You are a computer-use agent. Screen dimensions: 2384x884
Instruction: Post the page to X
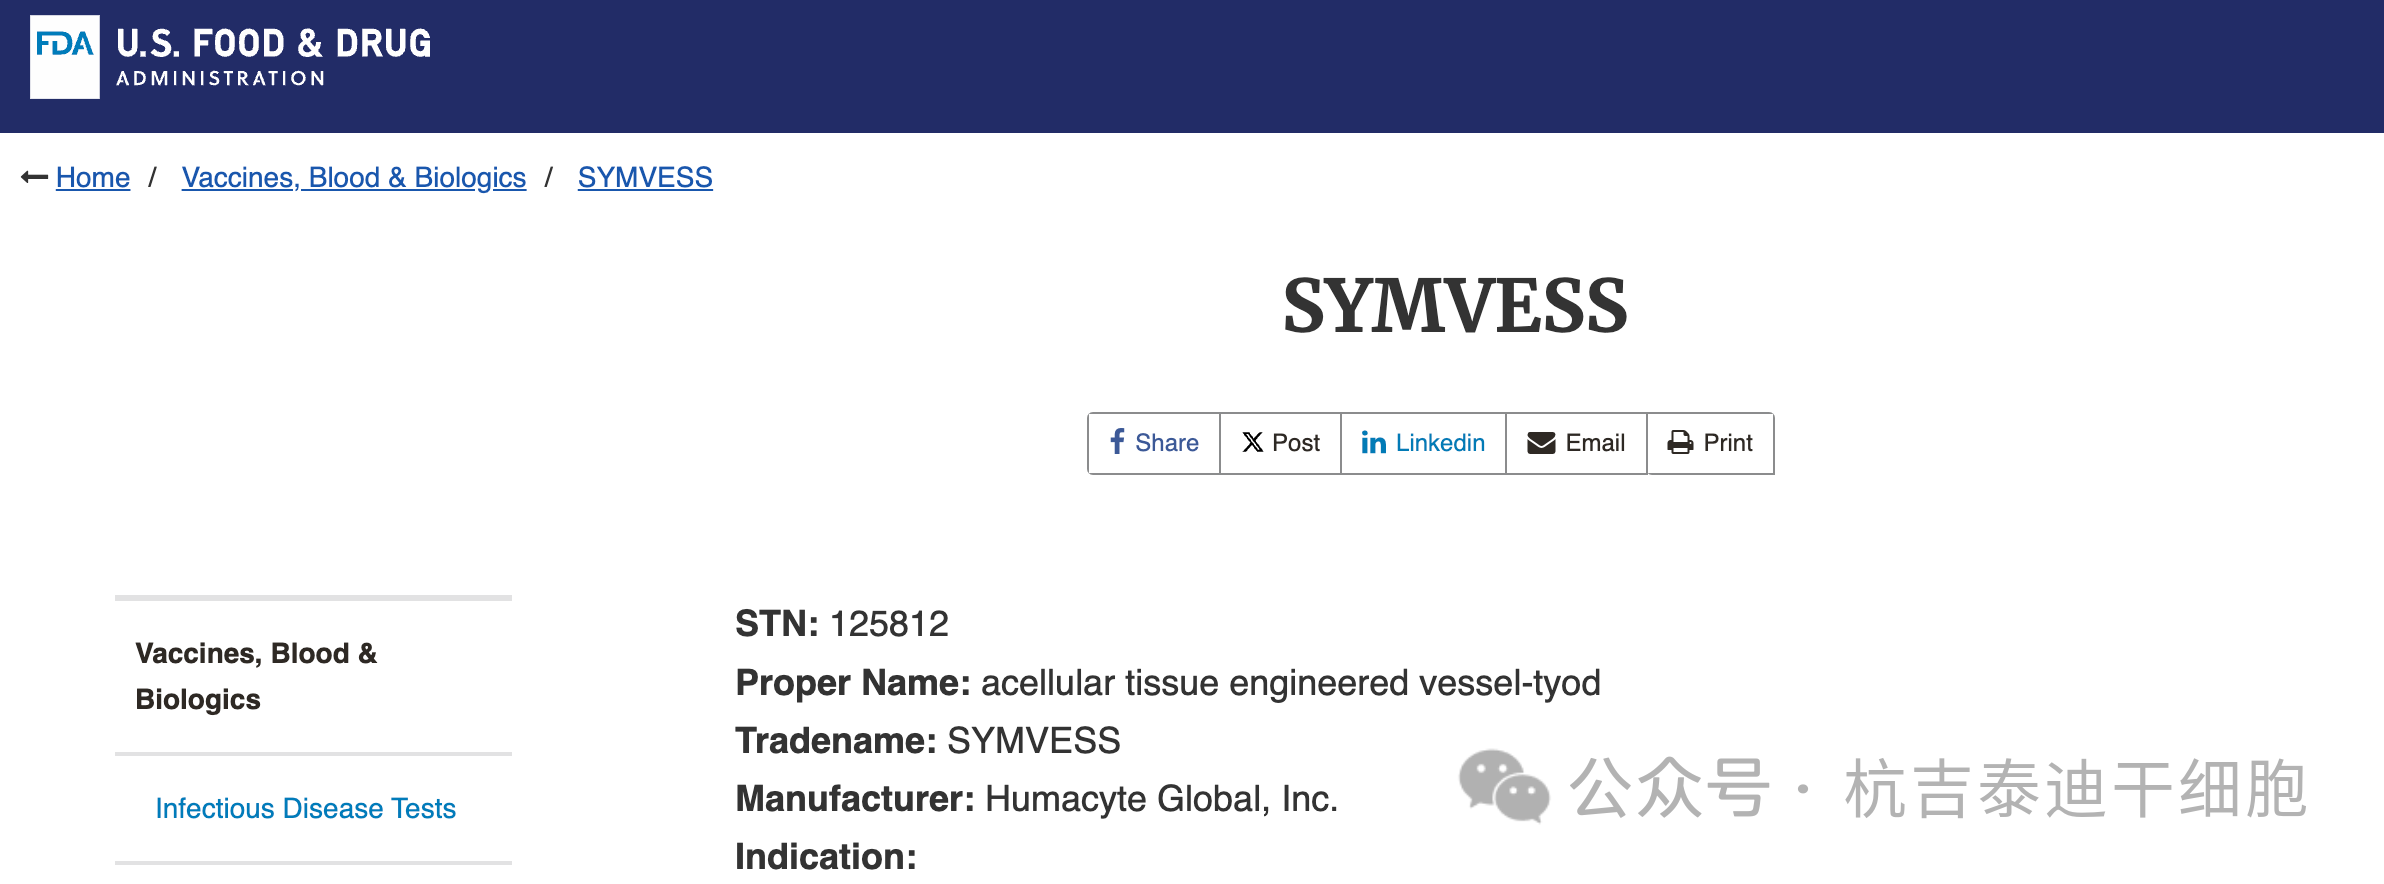(x=1281, y=443)
